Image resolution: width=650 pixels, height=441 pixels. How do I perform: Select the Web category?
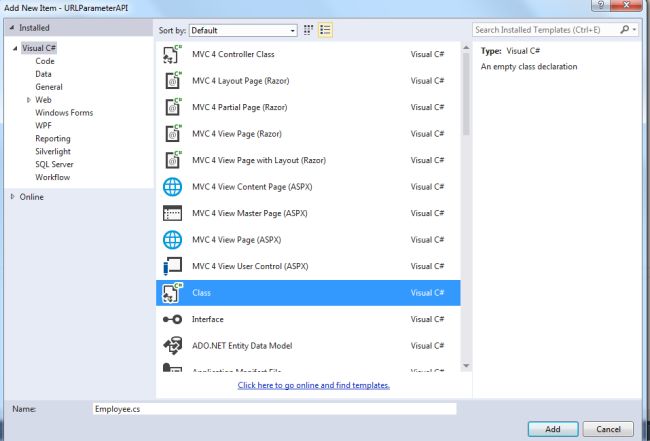click(x=43, y=99)
